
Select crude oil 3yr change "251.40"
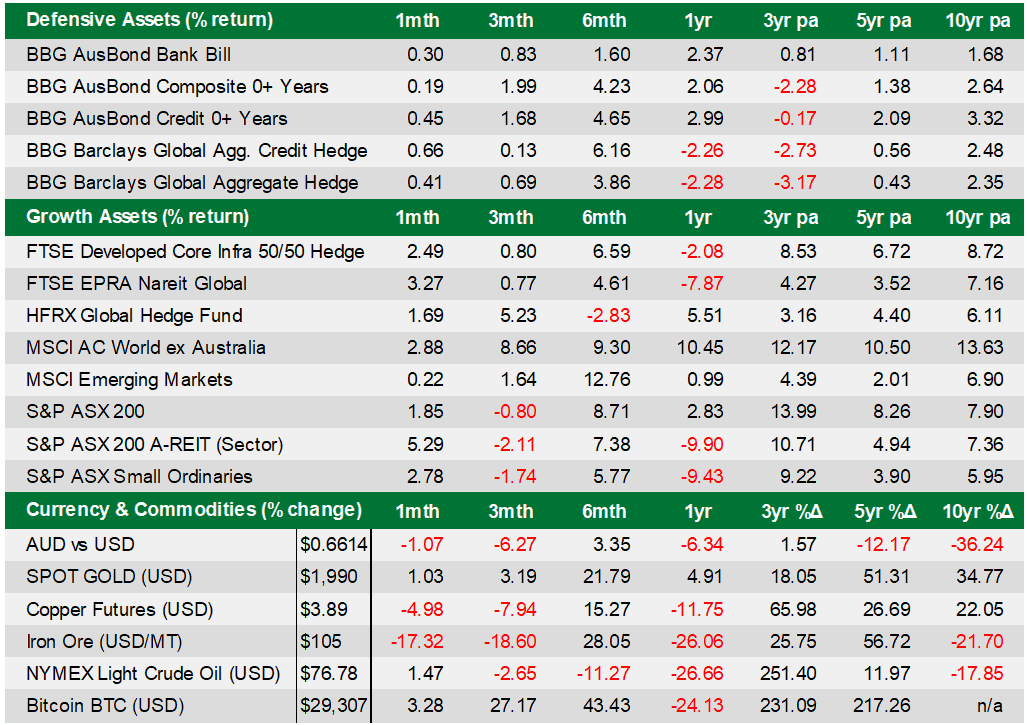(x=789, y=674)
